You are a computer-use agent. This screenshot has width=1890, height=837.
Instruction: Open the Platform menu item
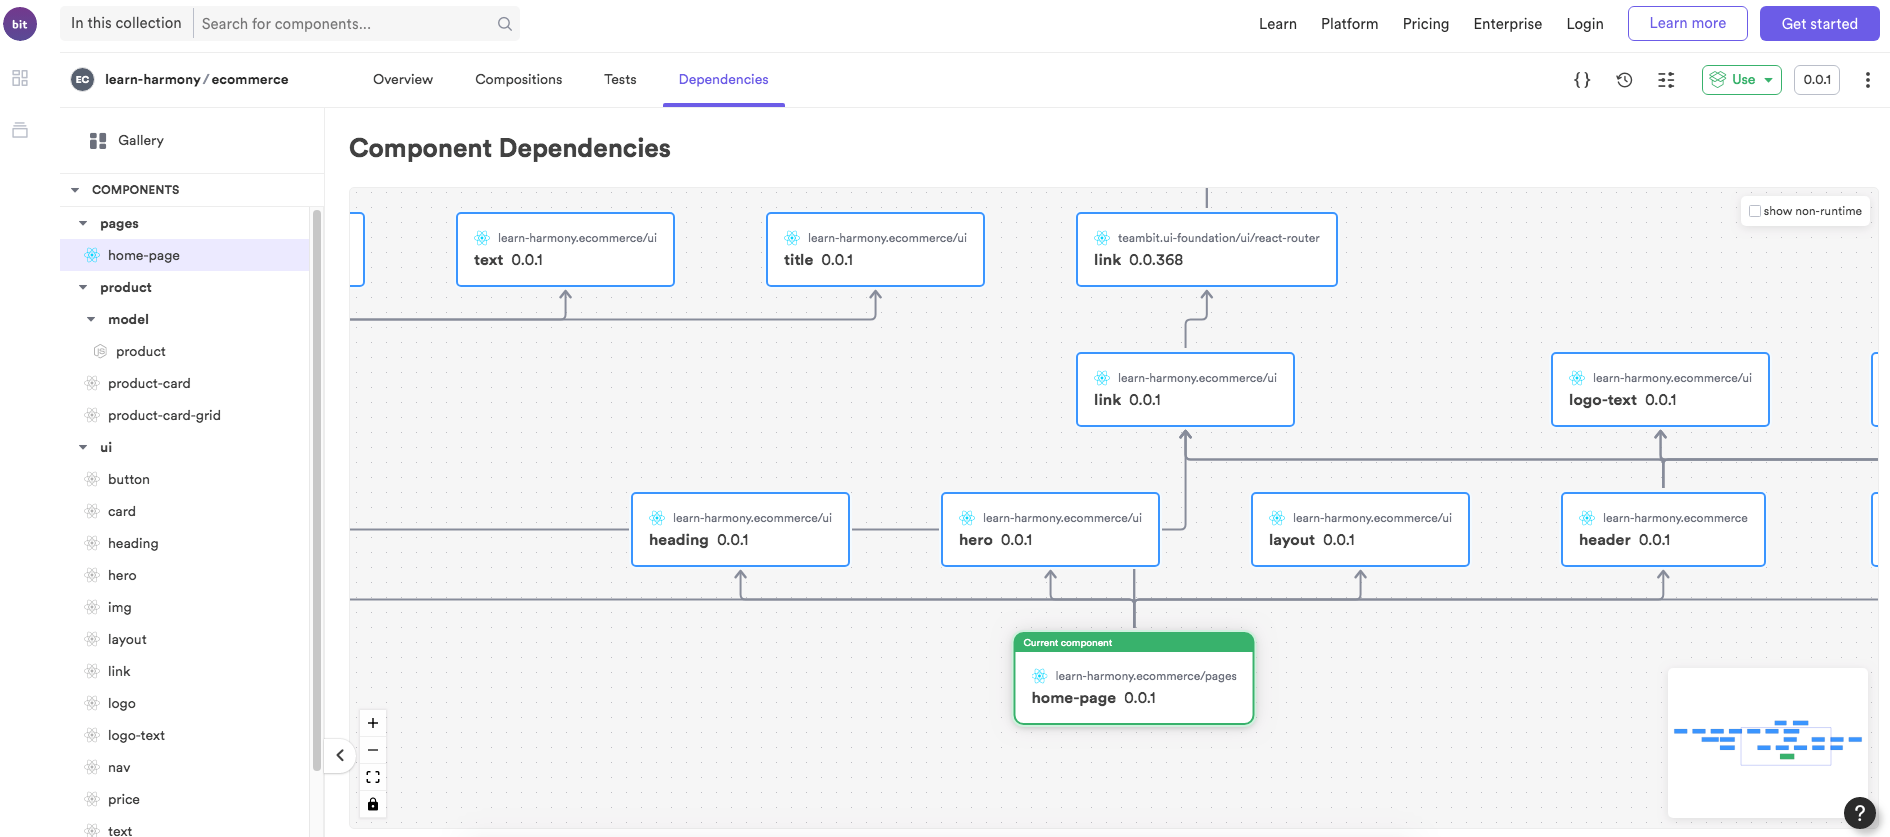pyautogui.click(x=1349, y=24)
